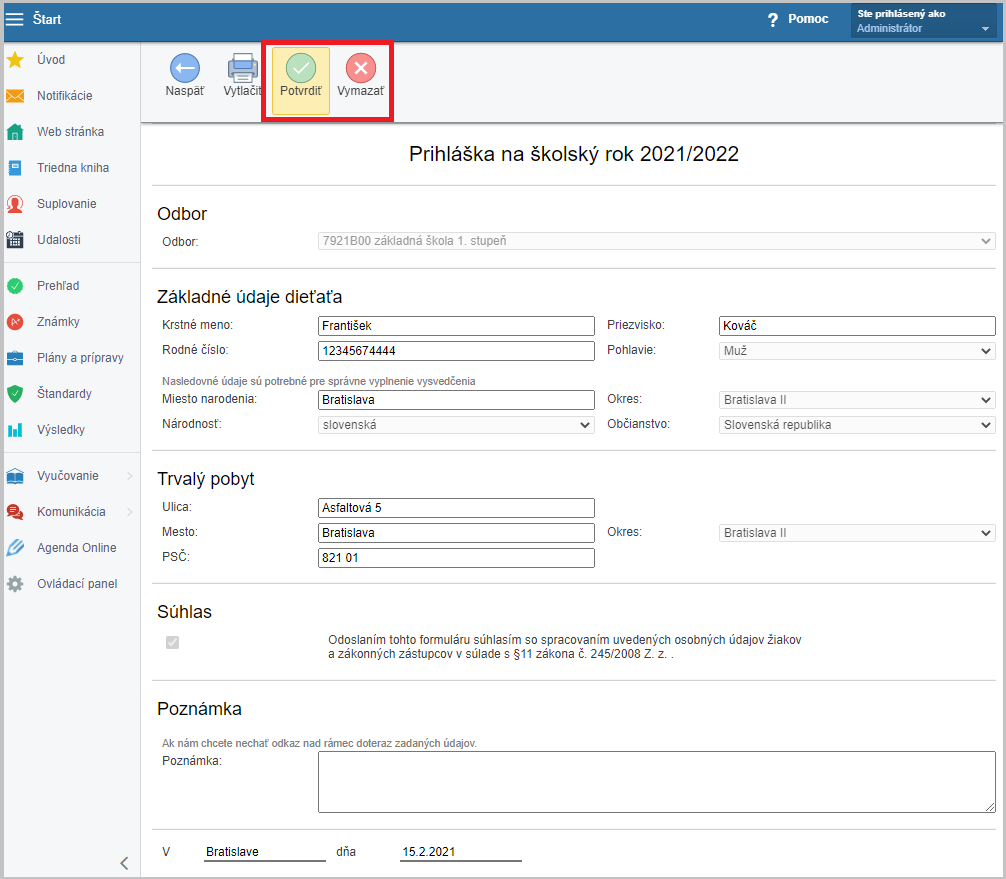Click into the Poznámka text area
Image resolution: width=1006 pixels, height=879 pixels.
(x=656, y=782)
